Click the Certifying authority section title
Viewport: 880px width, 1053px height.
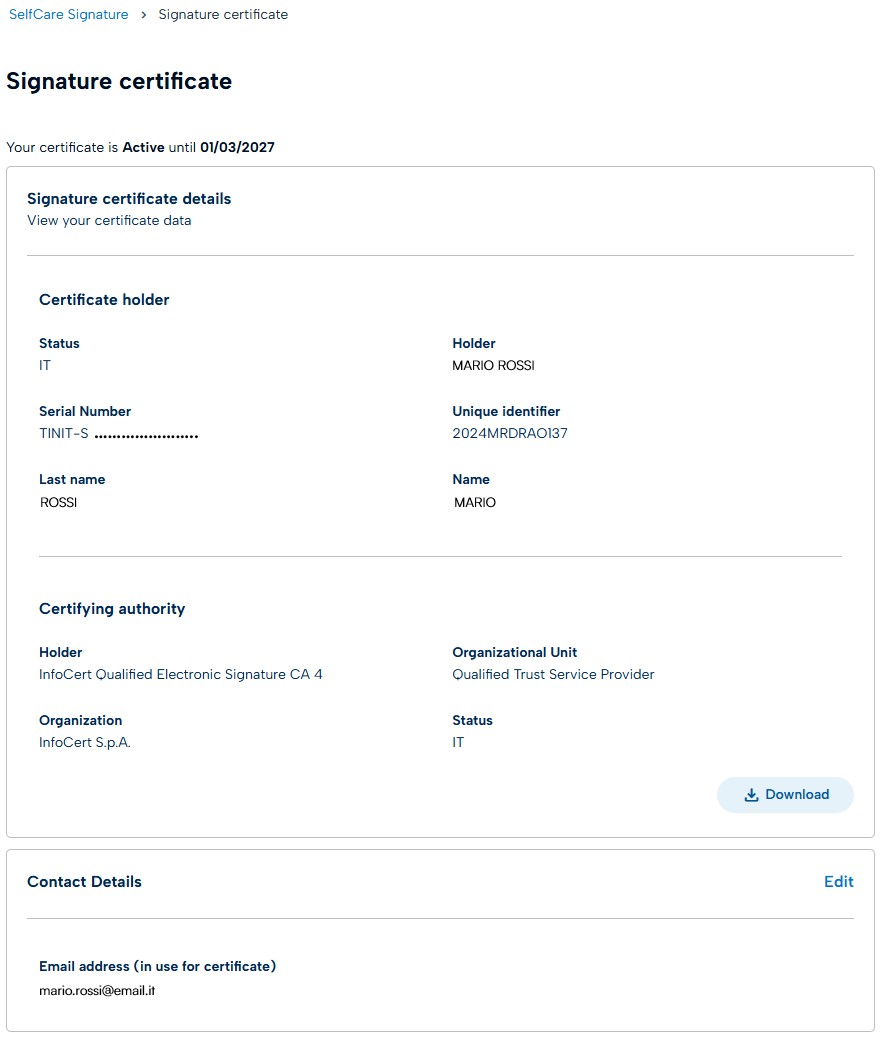pyautogui.click(x=112, y=608)
